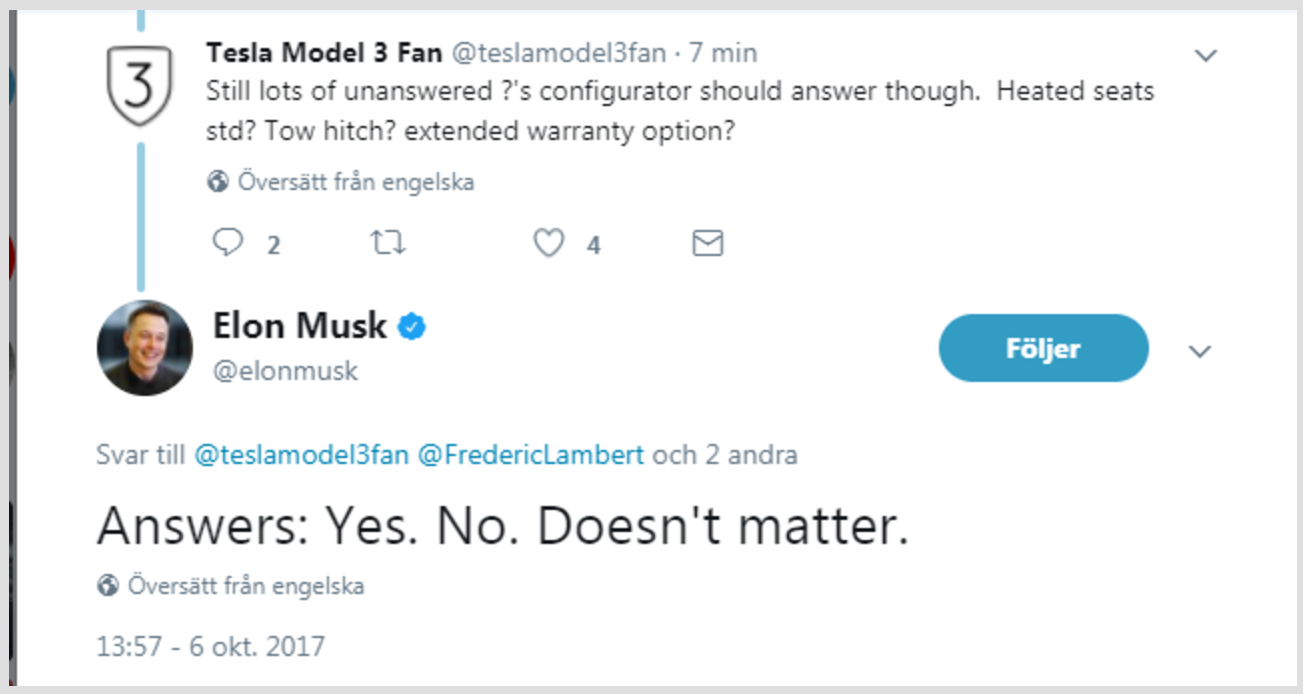This screenshot has height=694, width=1303.
Task: Expand options on Elon Musk's reply
Action: [x=1199, y=351]
